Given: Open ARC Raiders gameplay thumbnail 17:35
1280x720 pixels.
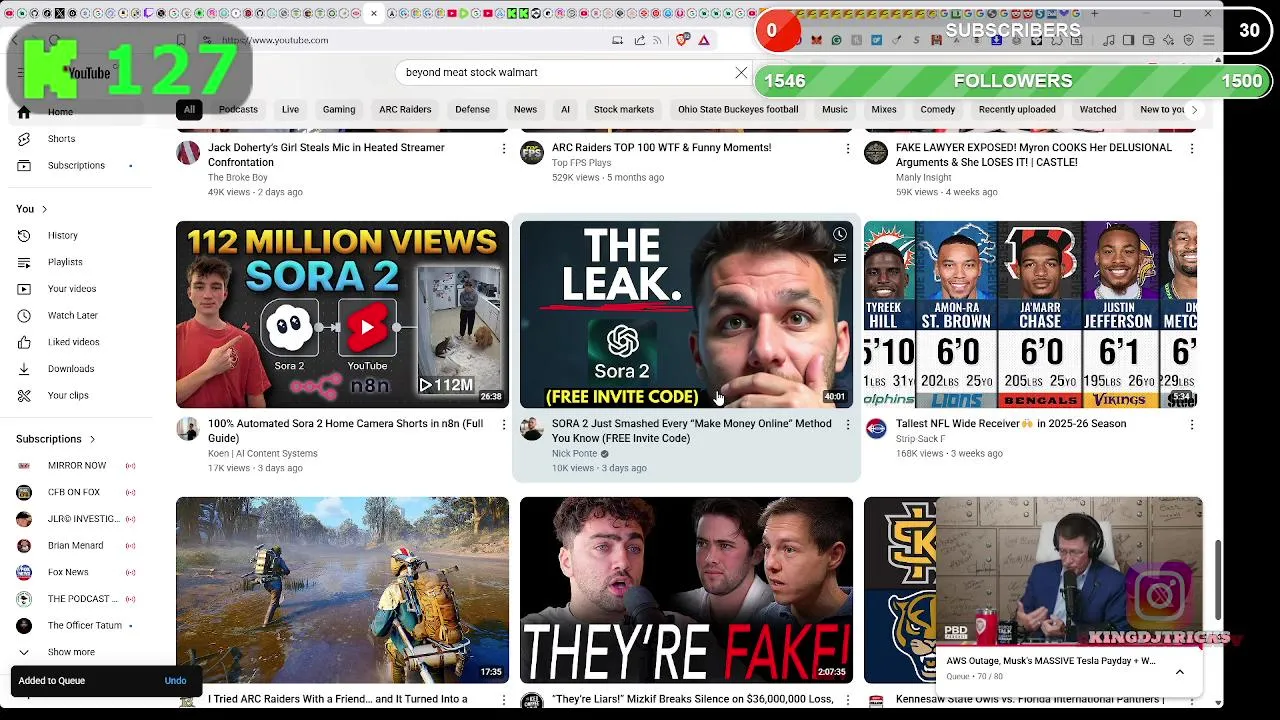Looking at the screenshot, I should click(342, 590).
